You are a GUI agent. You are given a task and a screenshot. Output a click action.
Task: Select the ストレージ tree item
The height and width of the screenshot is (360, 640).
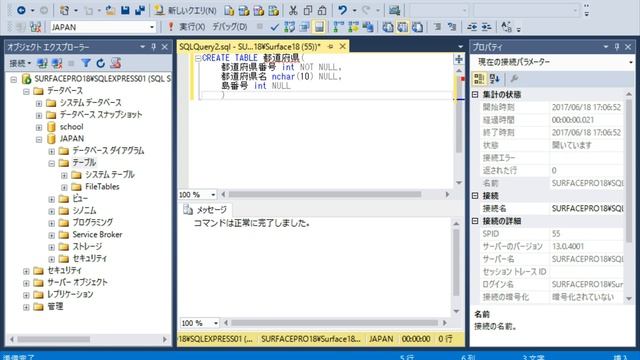point(87,247)
